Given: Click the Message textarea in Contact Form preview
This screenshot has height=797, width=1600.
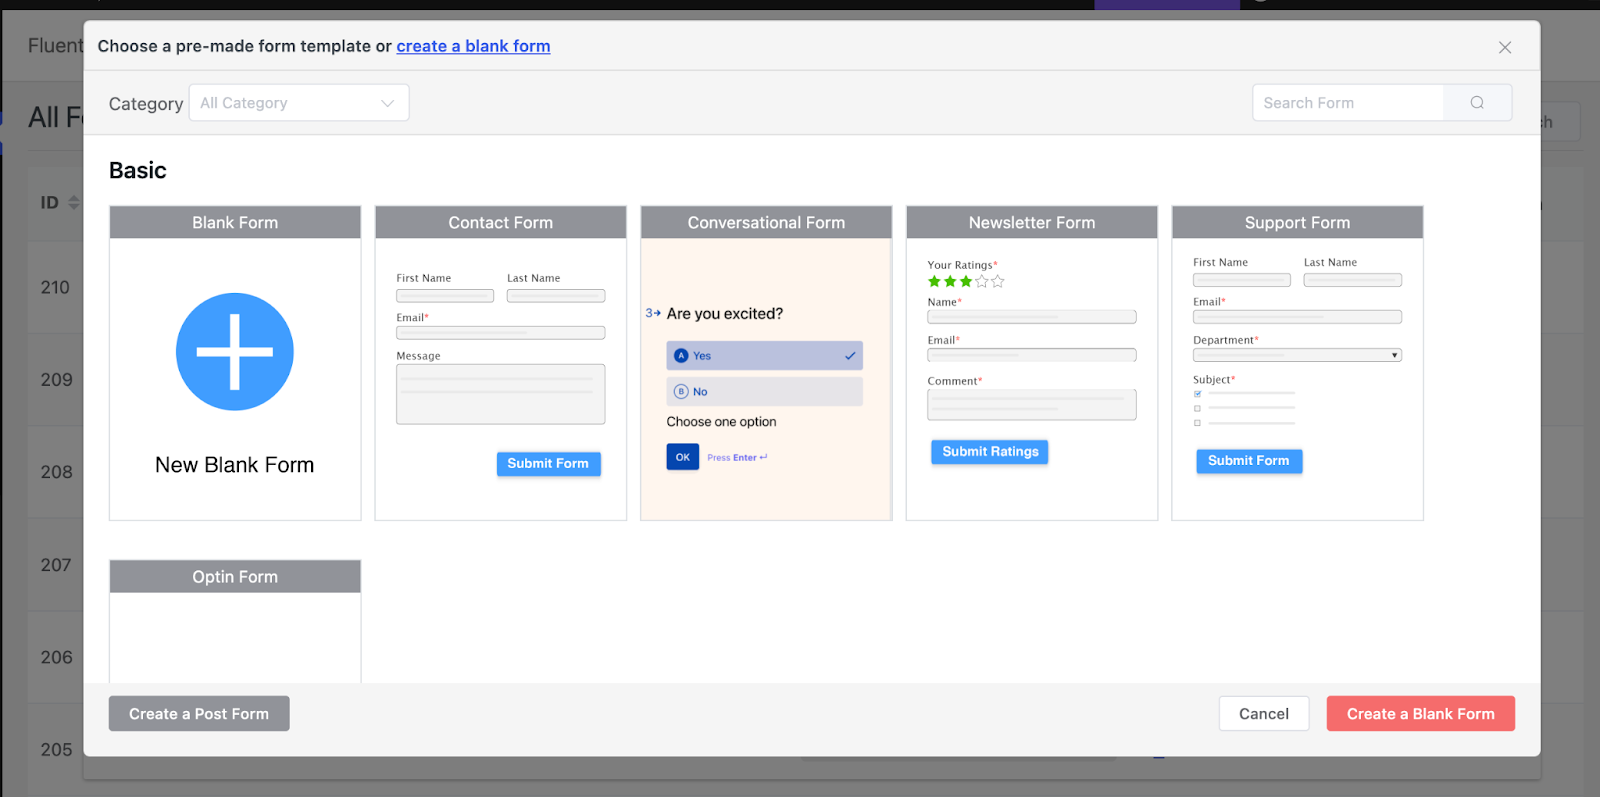Looking at the screenshot, I should (501, 394).
